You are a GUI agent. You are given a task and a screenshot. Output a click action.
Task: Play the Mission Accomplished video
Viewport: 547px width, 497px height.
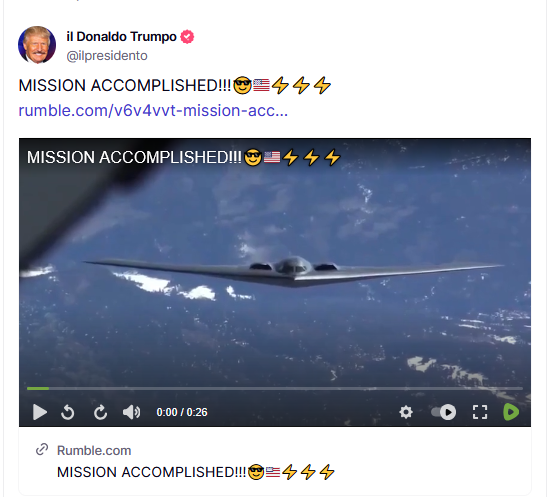40,412
